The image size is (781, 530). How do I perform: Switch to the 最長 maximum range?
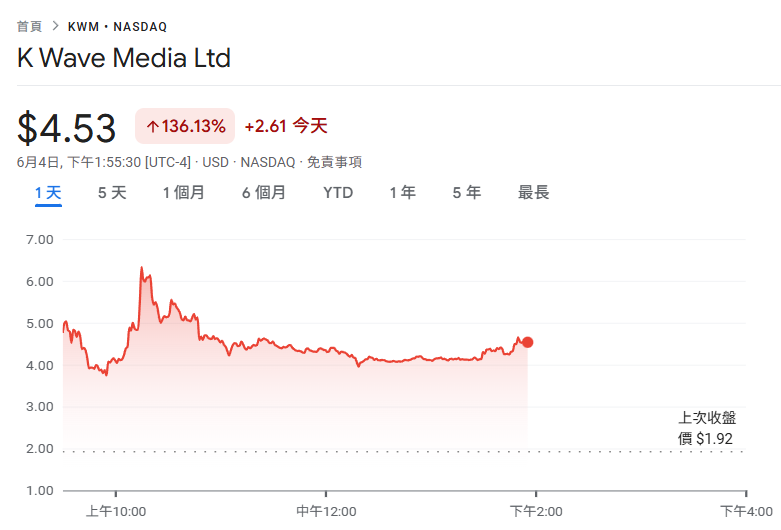coord(534,193)
